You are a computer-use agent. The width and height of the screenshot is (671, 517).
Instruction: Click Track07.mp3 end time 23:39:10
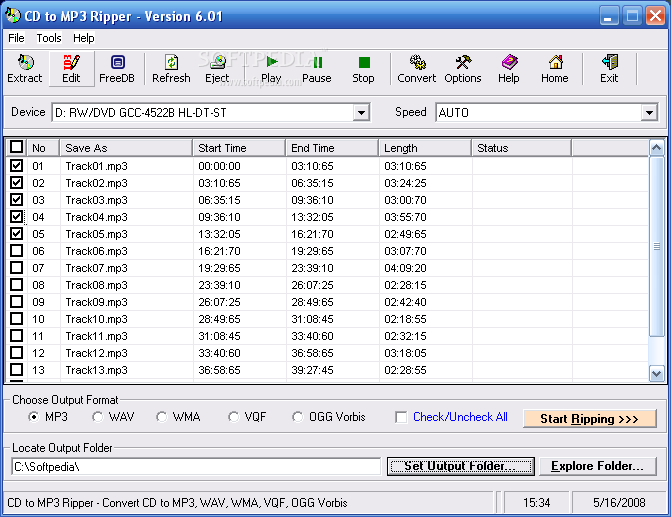click(312, 268)
